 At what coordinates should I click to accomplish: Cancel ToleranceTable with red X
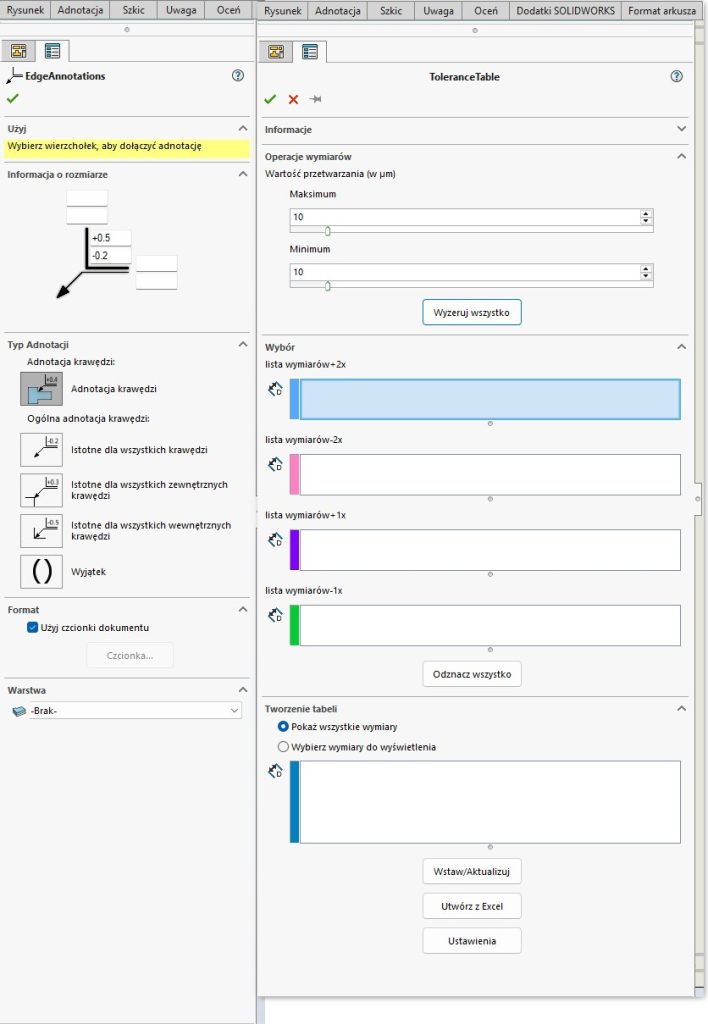click(x=293, y=99)
